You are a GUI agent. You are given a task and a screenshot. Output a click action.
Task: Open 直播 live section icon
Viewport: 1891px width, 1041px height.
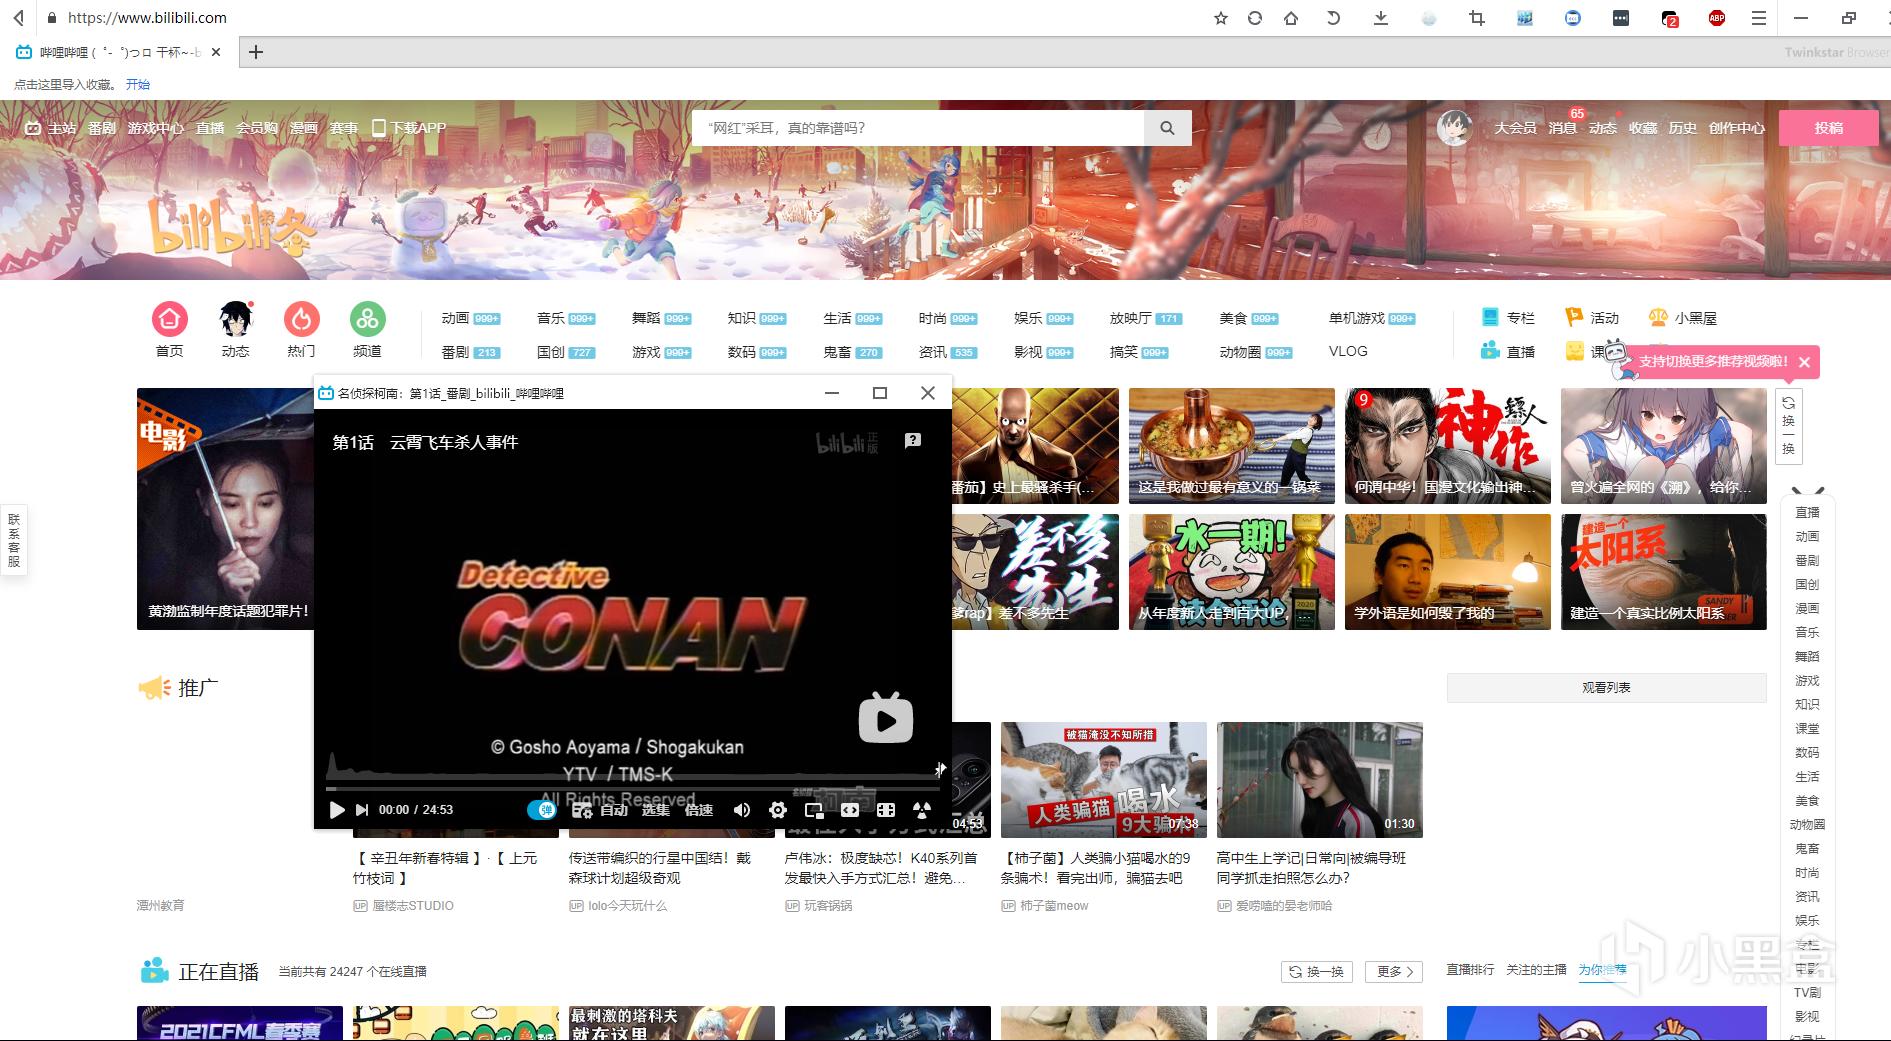click(x=1507, y=351)
